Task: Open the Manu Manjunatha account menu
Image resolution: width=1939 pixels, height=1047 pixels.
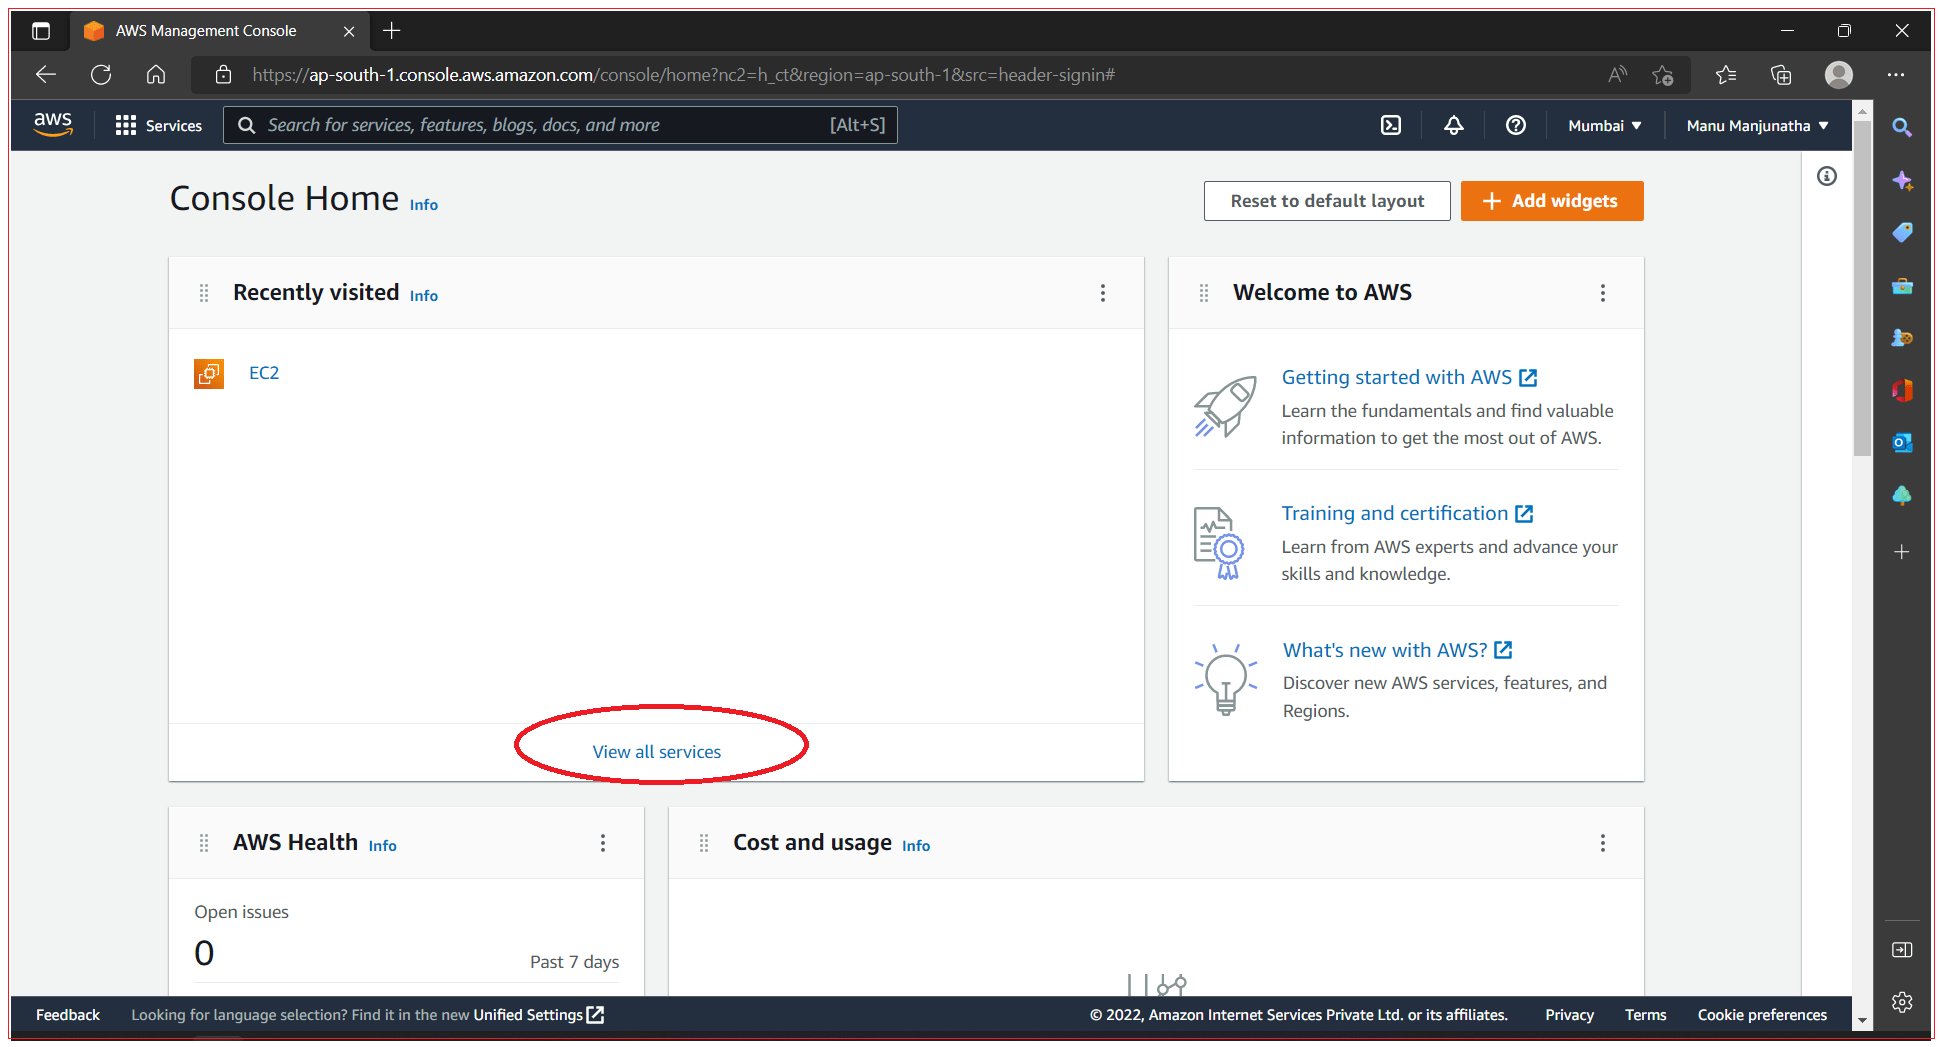Action: [1755, 125]
